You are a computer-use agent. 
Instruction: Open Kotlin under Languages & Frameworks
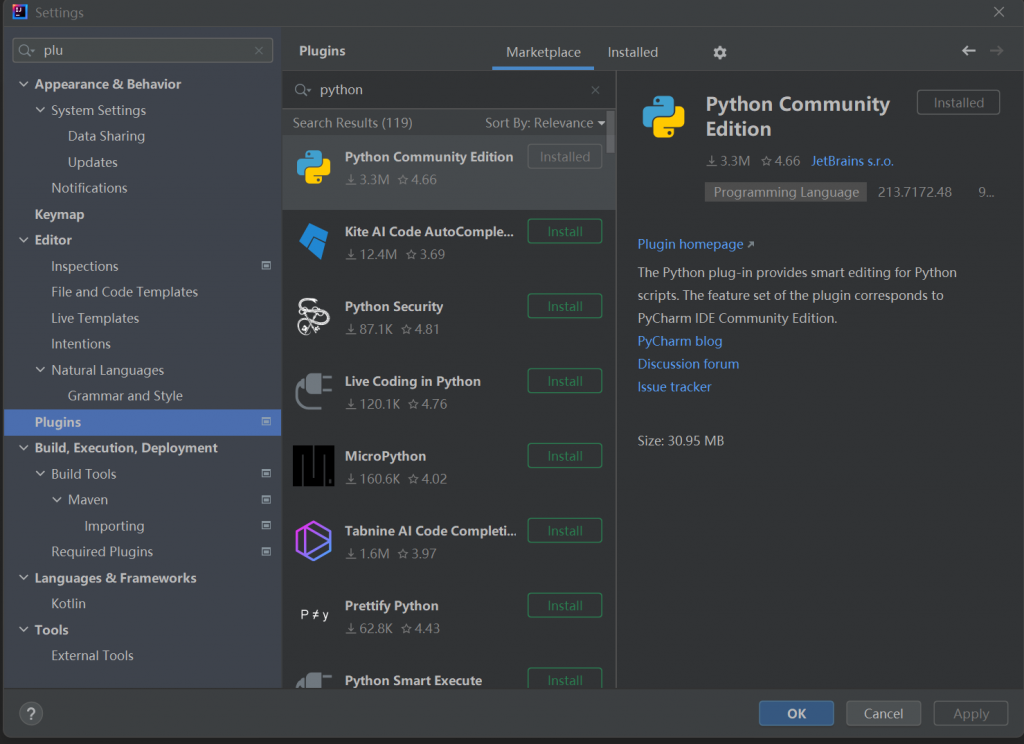[69, 604]
